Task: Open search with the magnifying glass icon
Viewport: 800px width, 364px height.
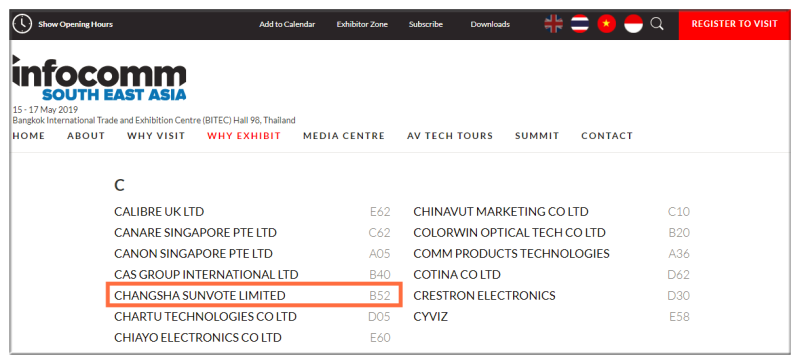Action: (657, 23)
